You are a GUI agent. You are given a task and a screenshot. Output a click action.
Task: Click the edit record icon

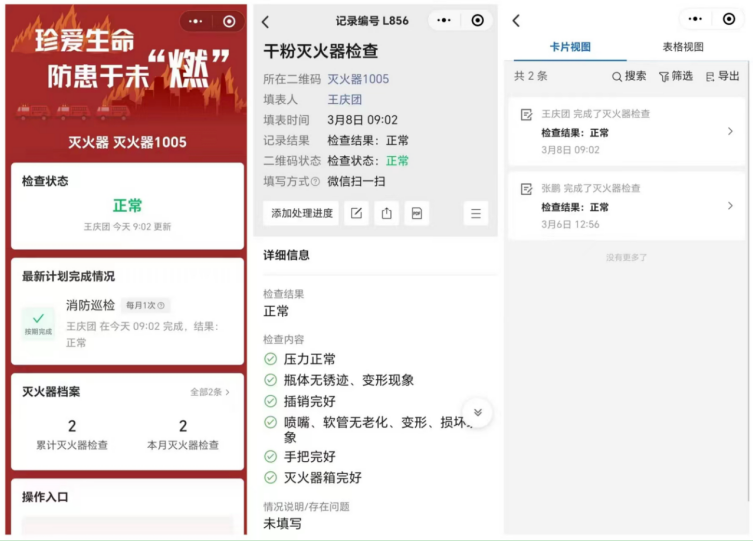coord(355,213)
